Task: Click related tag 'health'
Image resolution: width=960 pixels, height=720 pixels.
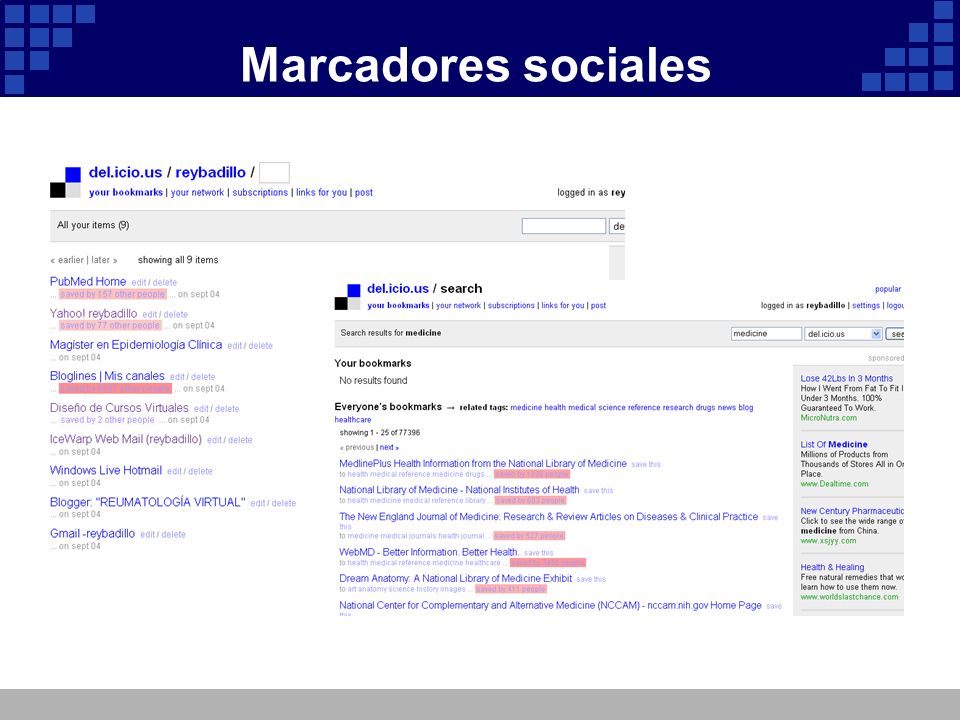Action: pyautogui.click(x=555, y=408)
